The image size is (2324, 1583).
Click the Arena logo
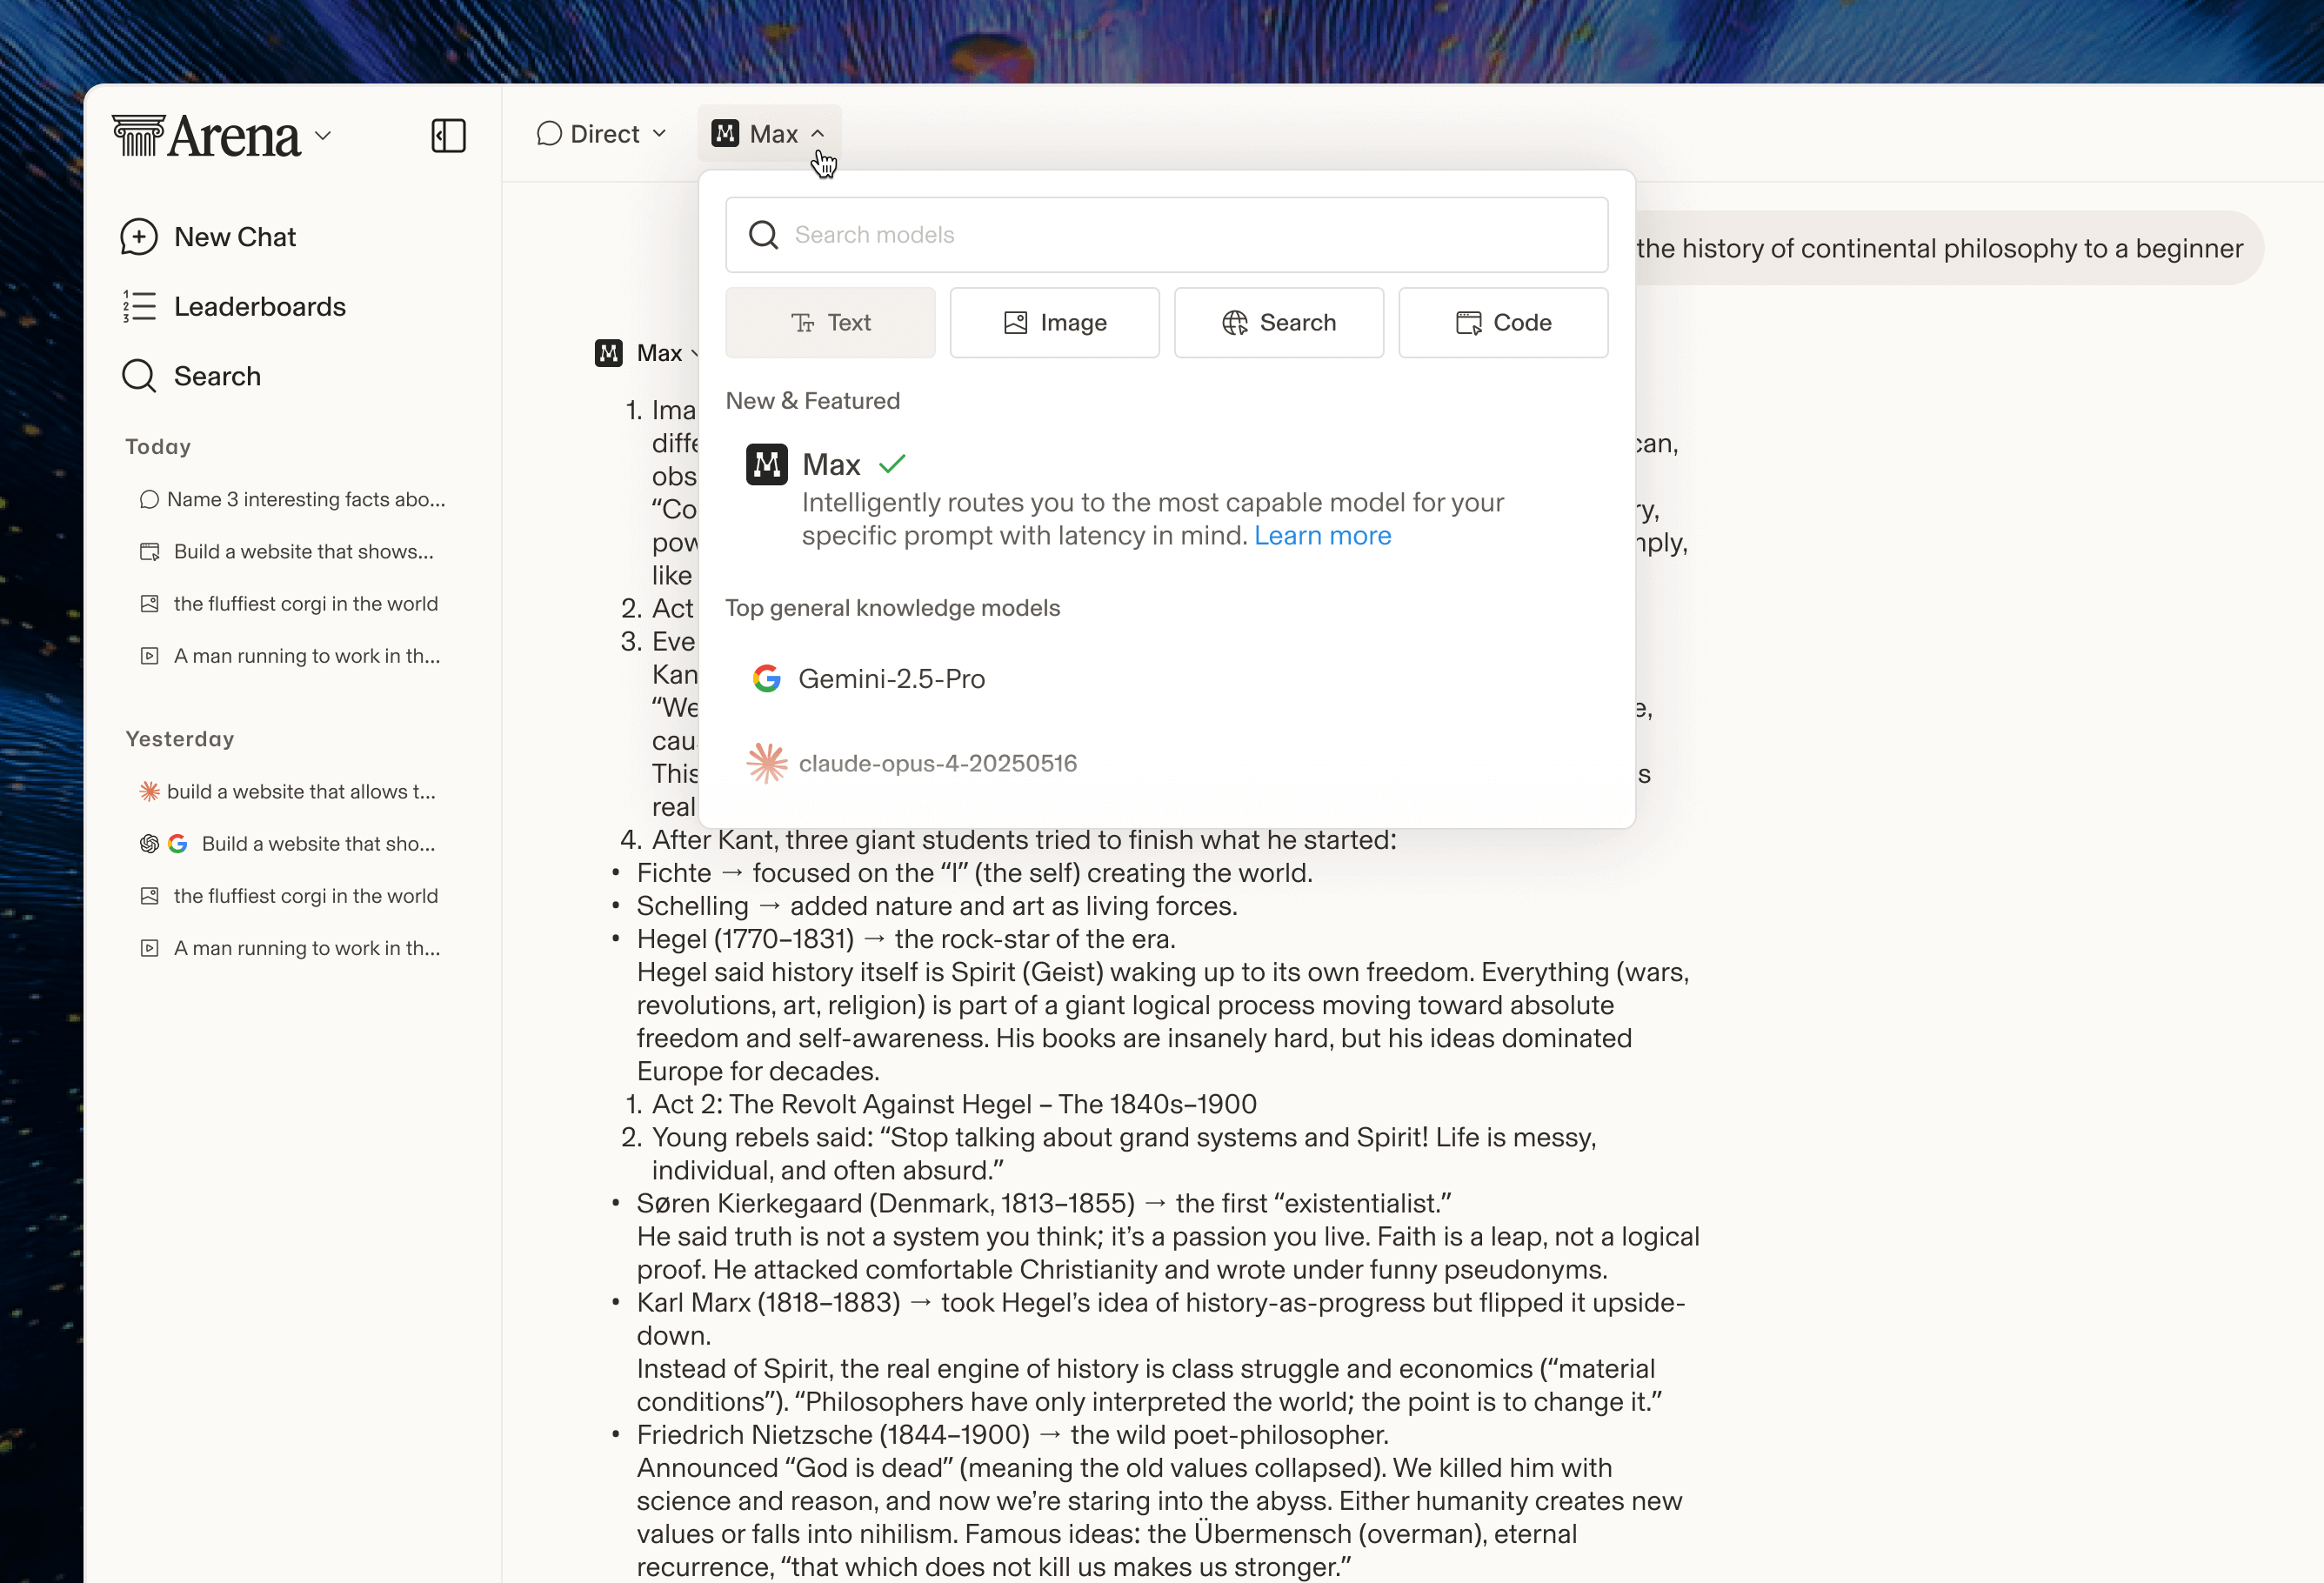(x=207, y=136)
